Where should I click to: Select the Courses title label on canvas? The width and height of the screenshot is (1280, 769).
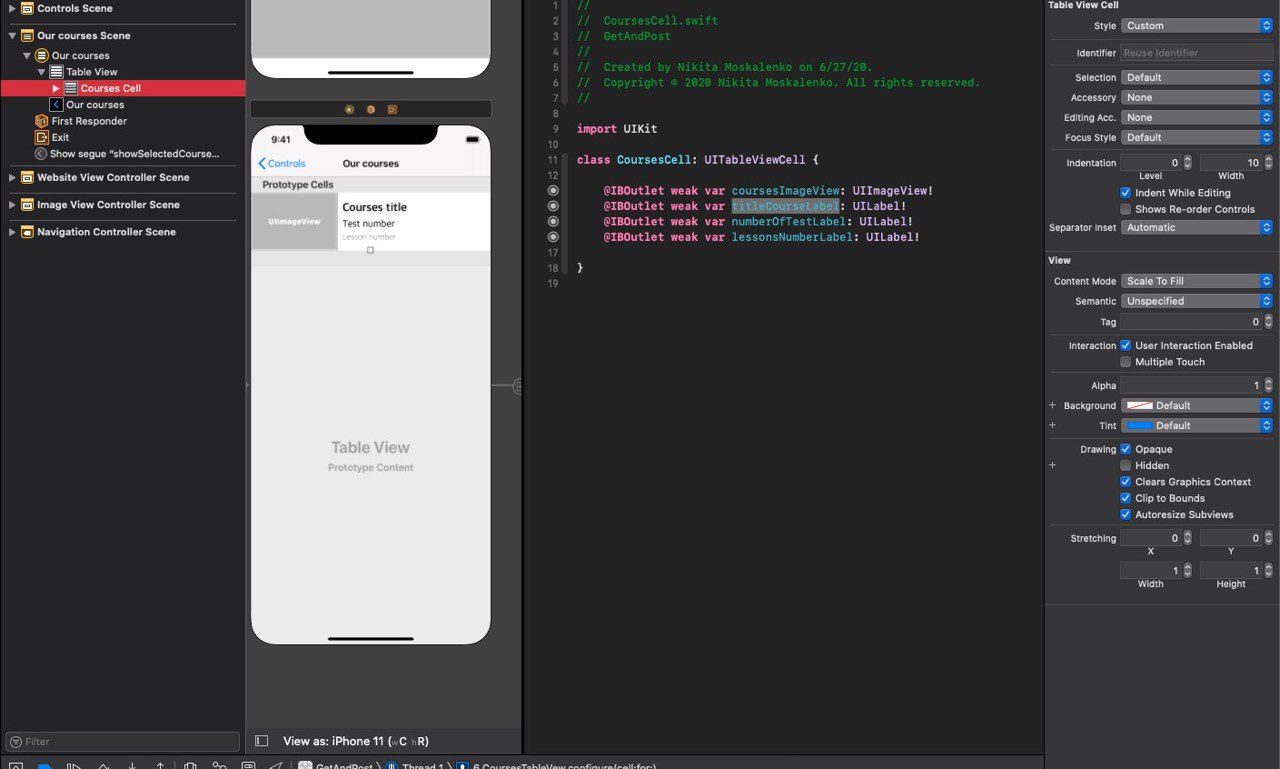pyautogui.click(x=375, y=207)
